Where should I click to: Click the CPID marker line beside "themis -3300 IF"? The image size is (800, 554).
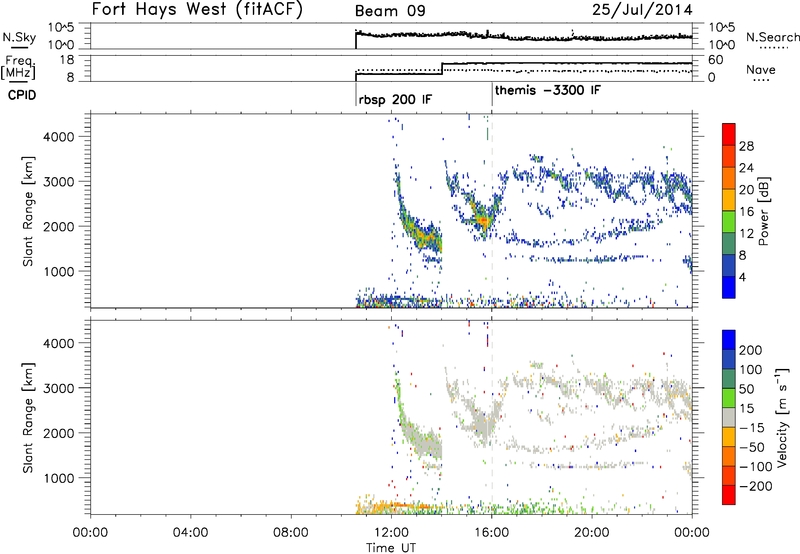click(492, 95)
